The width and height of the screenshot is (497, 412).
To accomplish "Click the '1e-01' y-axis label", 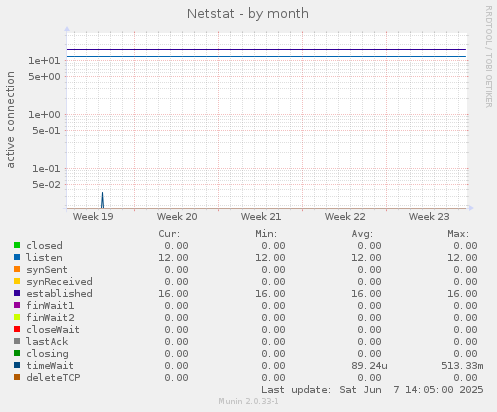I will (x=46, y=169).
